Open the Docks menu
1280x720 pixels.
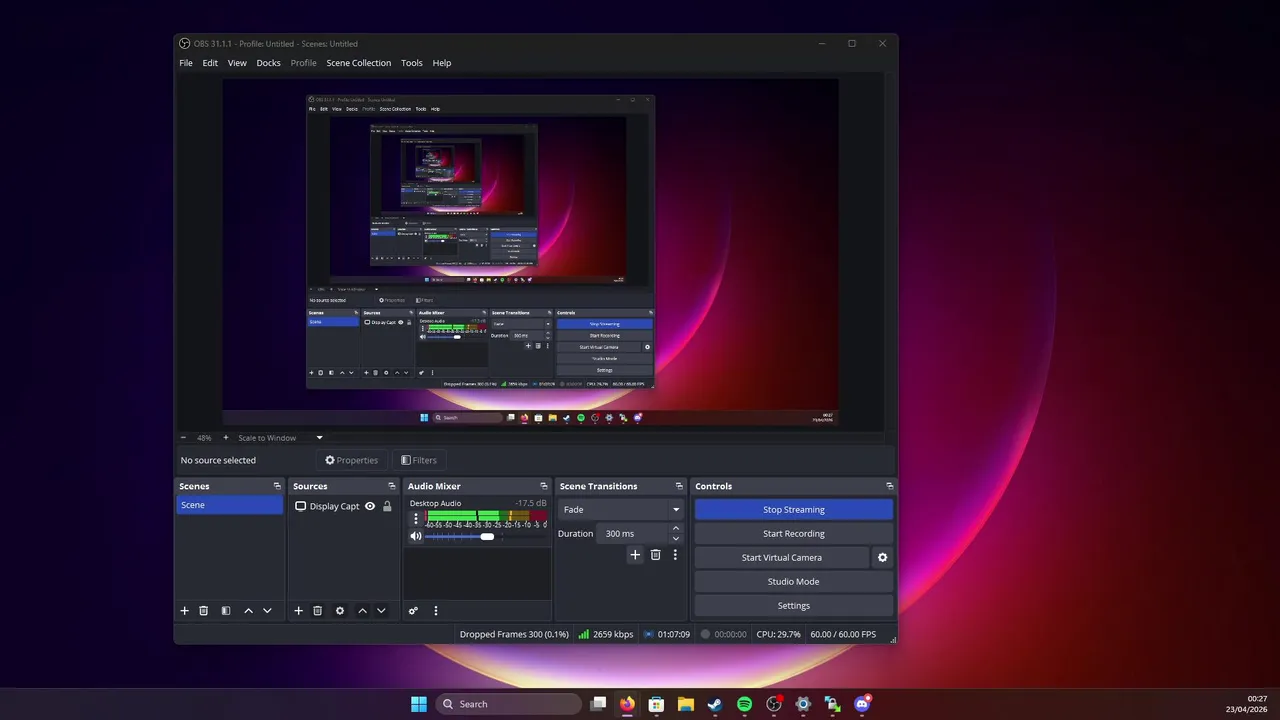(x=268, y=63)
